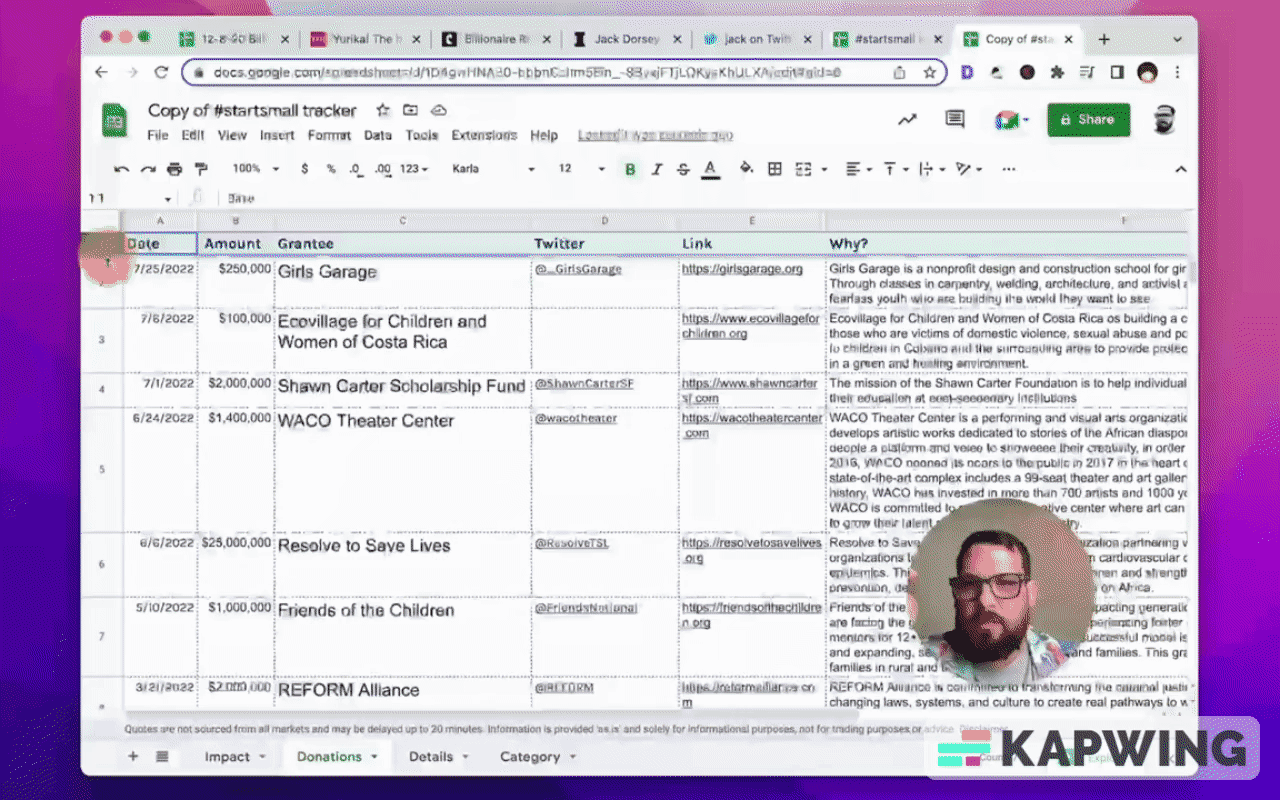Screen dimensions: 1280x800
Task: Toggle bold formatting
Action: tap(630, 169)
